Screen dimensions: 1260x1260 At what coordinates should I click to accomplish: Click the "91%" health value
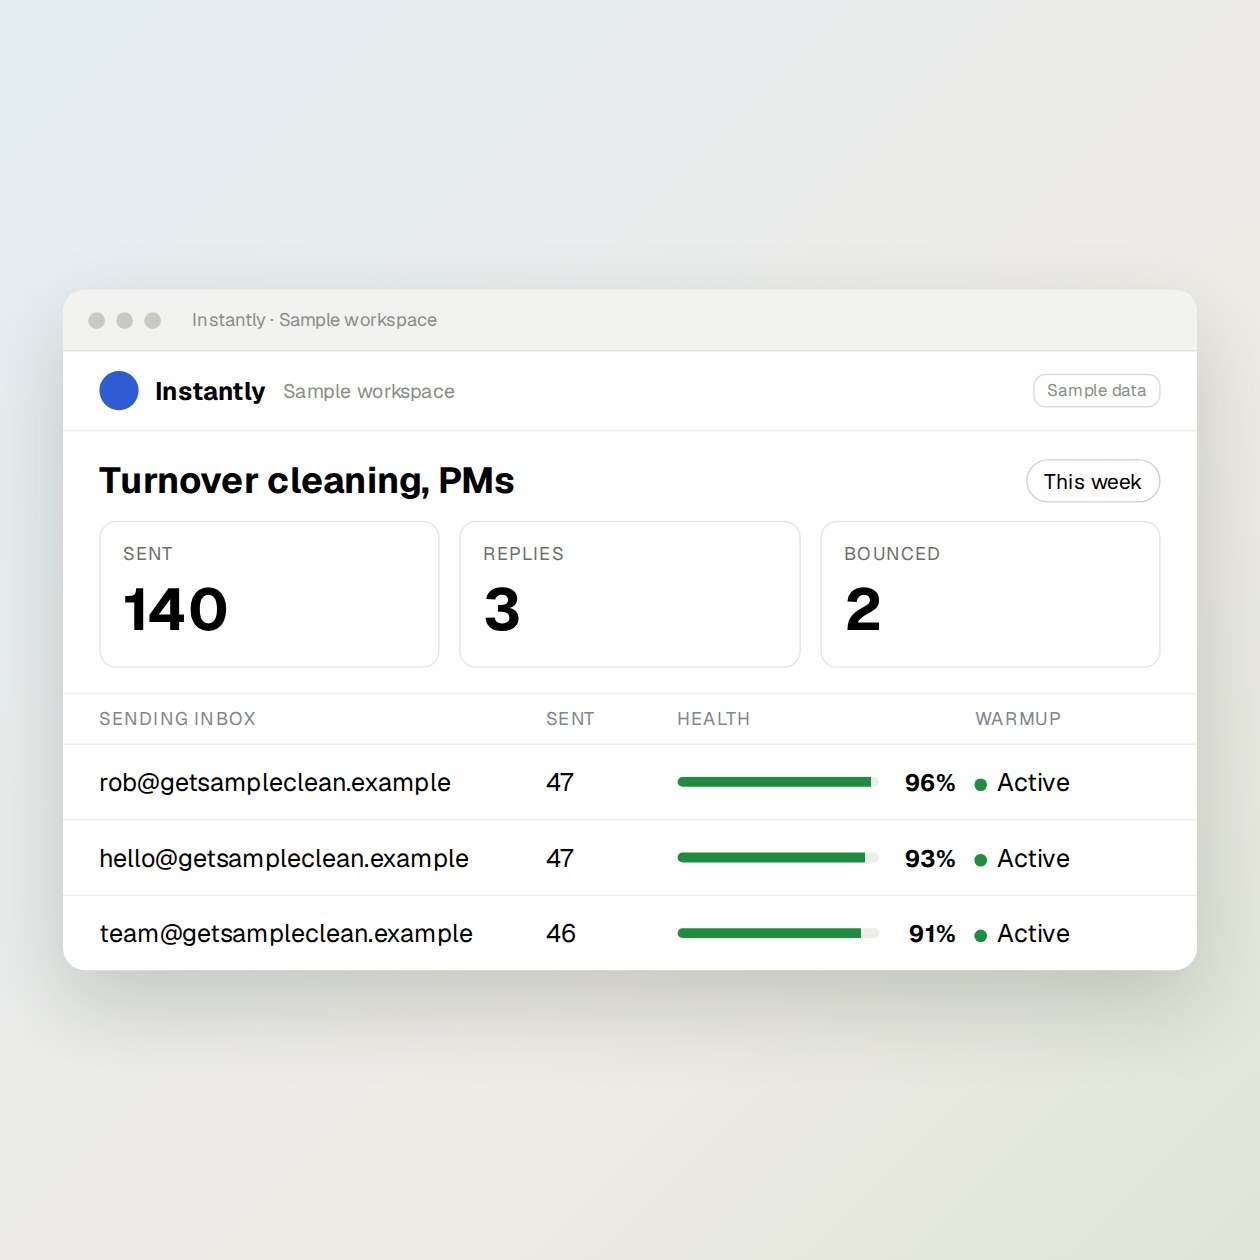coord(932,934)
